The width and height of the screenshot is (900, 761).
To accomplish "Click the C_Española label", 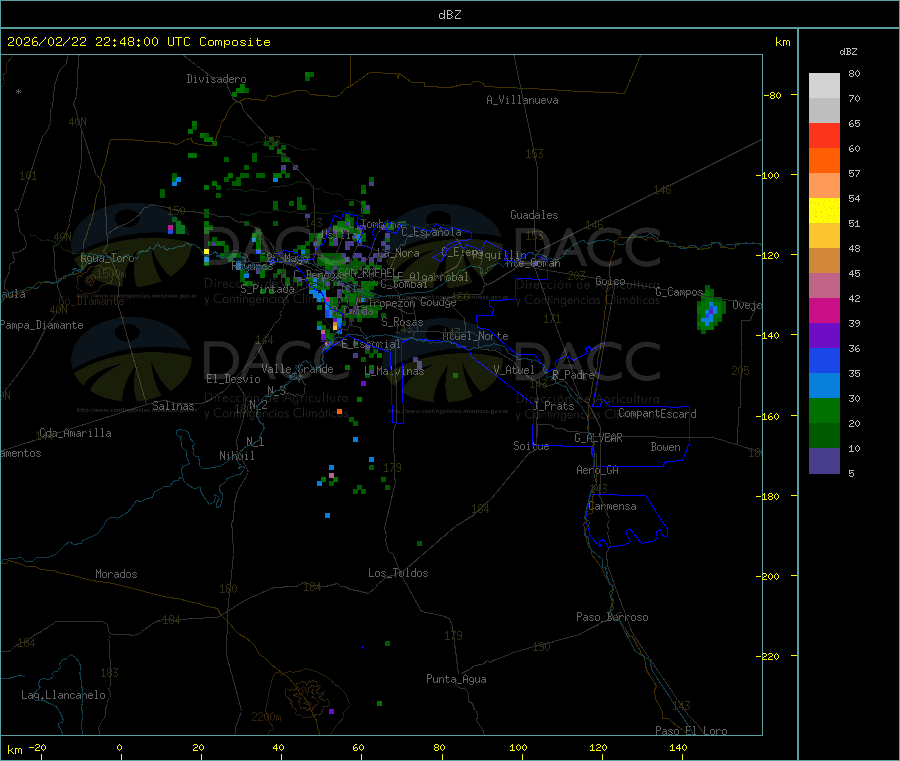I will [432, 232].
